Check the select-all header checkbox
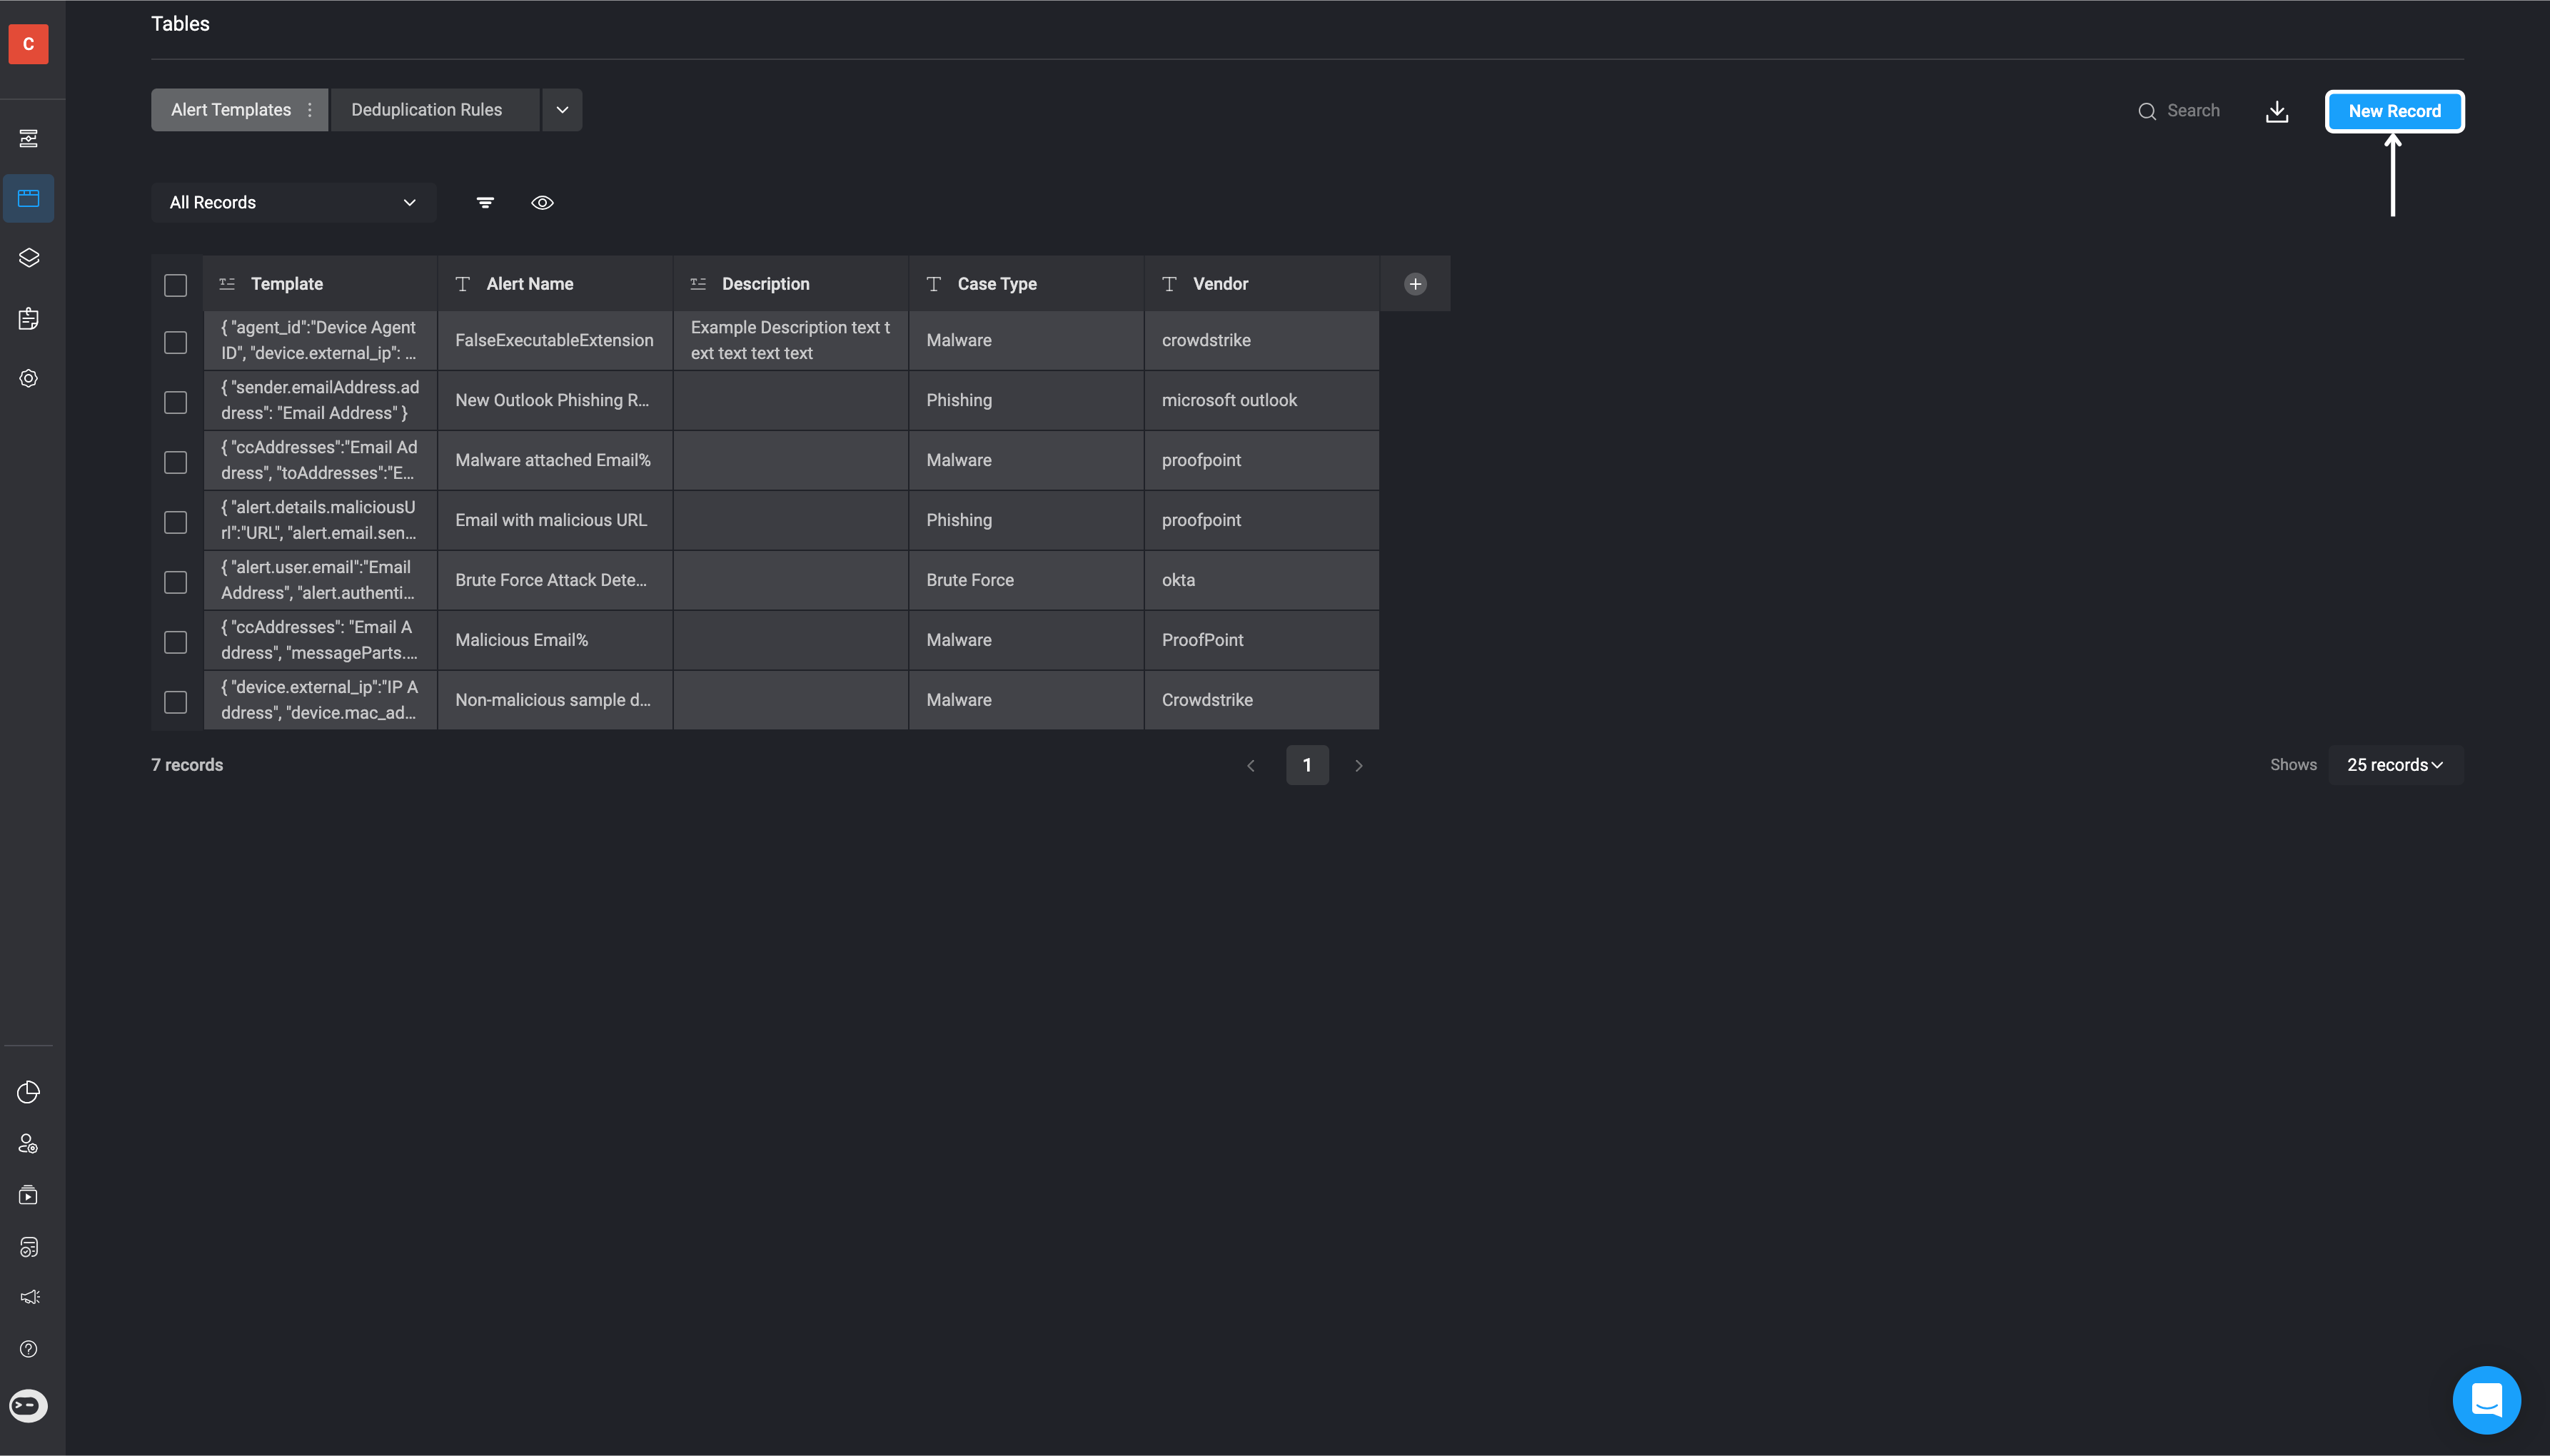This screenshot has width=2550, height=1456. click(176, 285)
